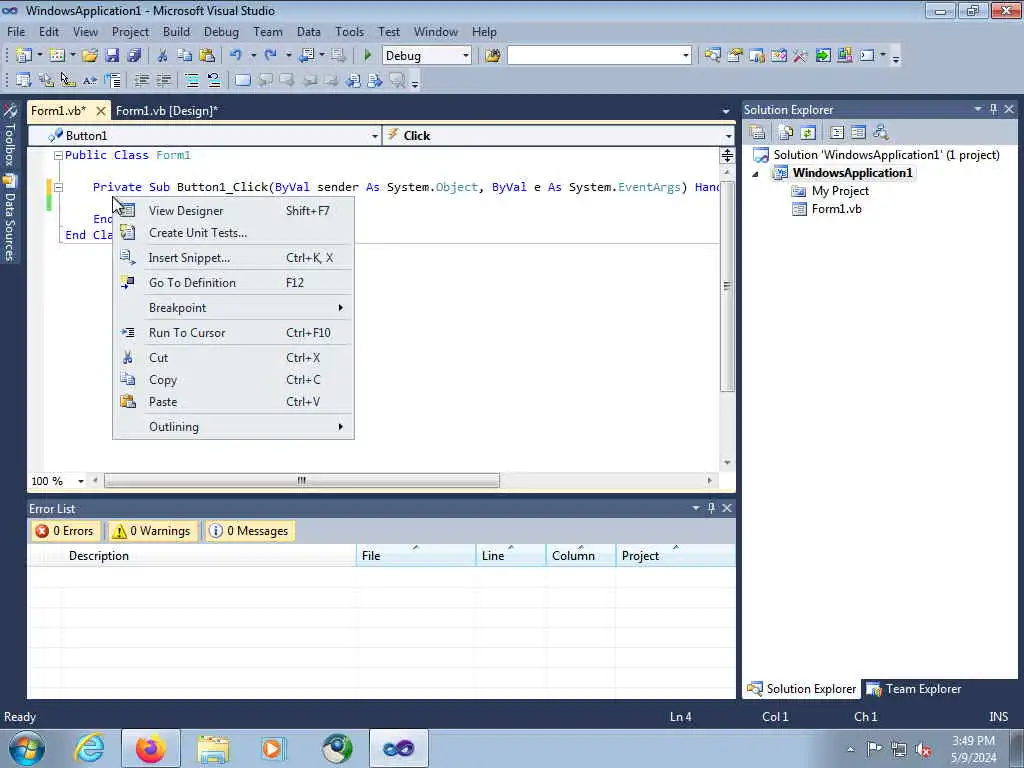Collapse the Public Class Form1 outline
Viewport: 1024px width, 768px height.
(x=58, y=155)
